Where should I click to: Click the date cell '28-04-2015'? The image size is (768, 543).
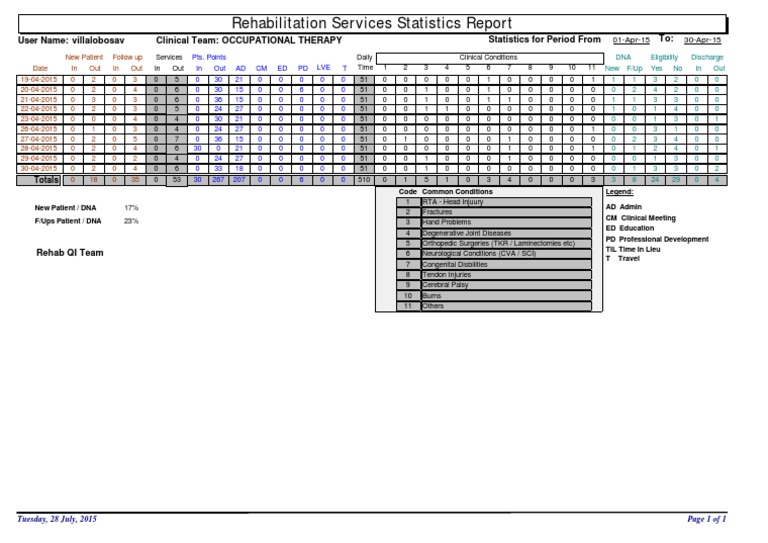39,148
